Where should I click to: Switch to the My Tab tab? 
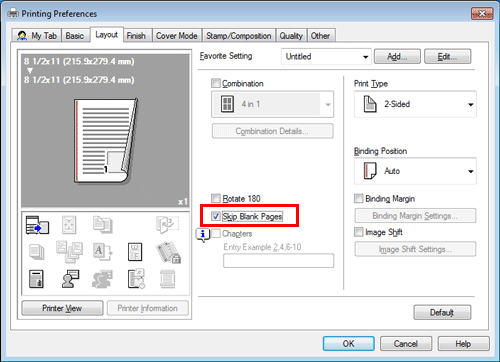coord(37,36)
